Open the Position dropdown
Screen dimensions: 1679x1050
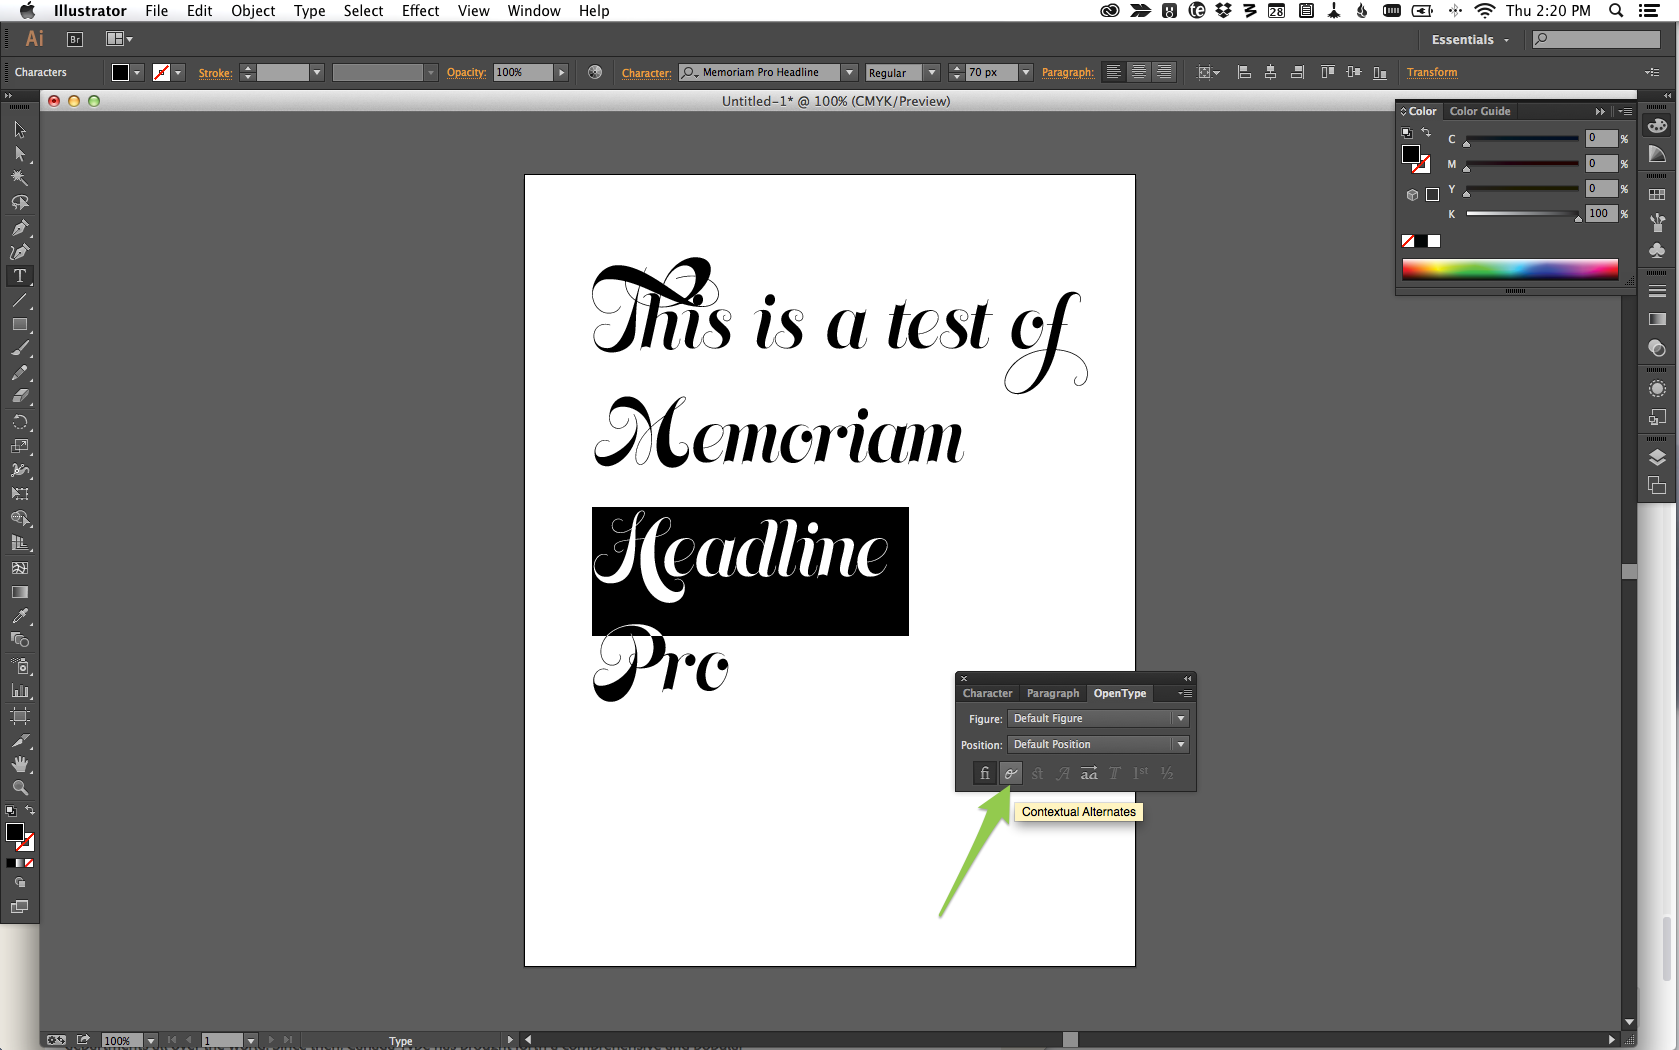(x=1098, y=744)
